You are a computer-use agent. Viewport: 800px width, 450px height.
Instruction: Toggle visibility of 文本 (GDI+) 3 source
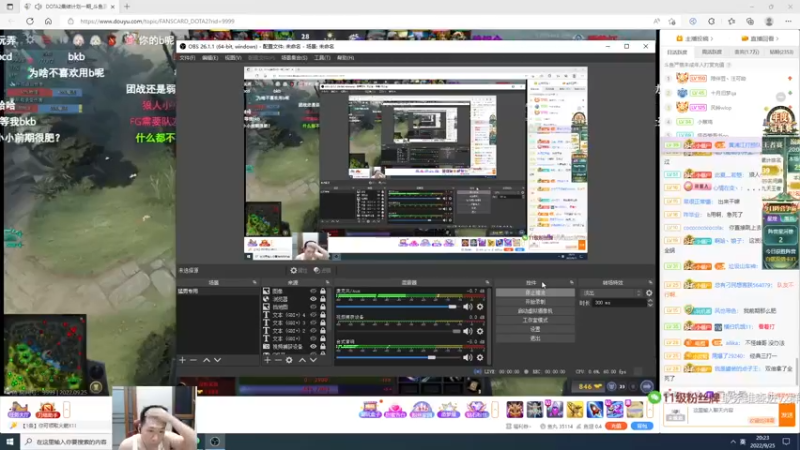point(313,323)
